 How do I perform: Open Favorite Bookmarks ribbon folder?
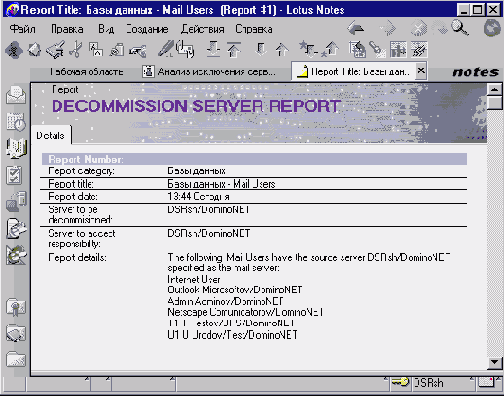(16, 307)
